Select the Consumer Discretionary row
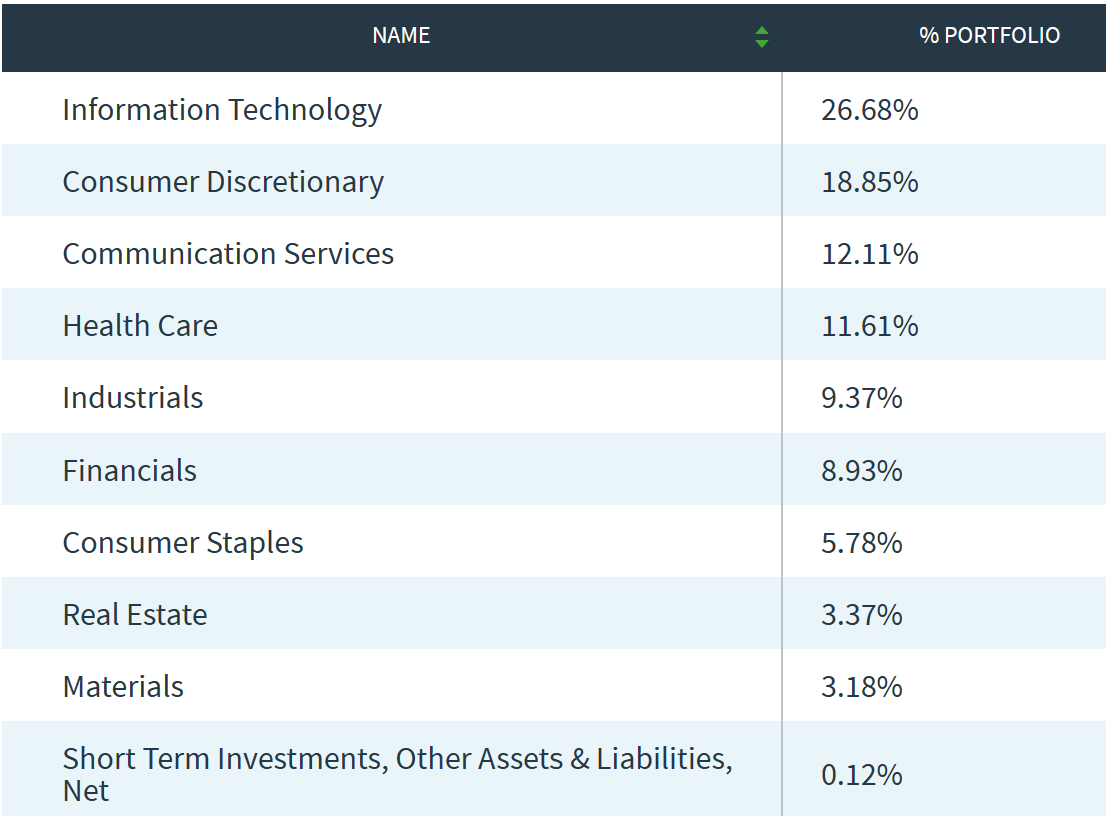 tap(223, 182)
